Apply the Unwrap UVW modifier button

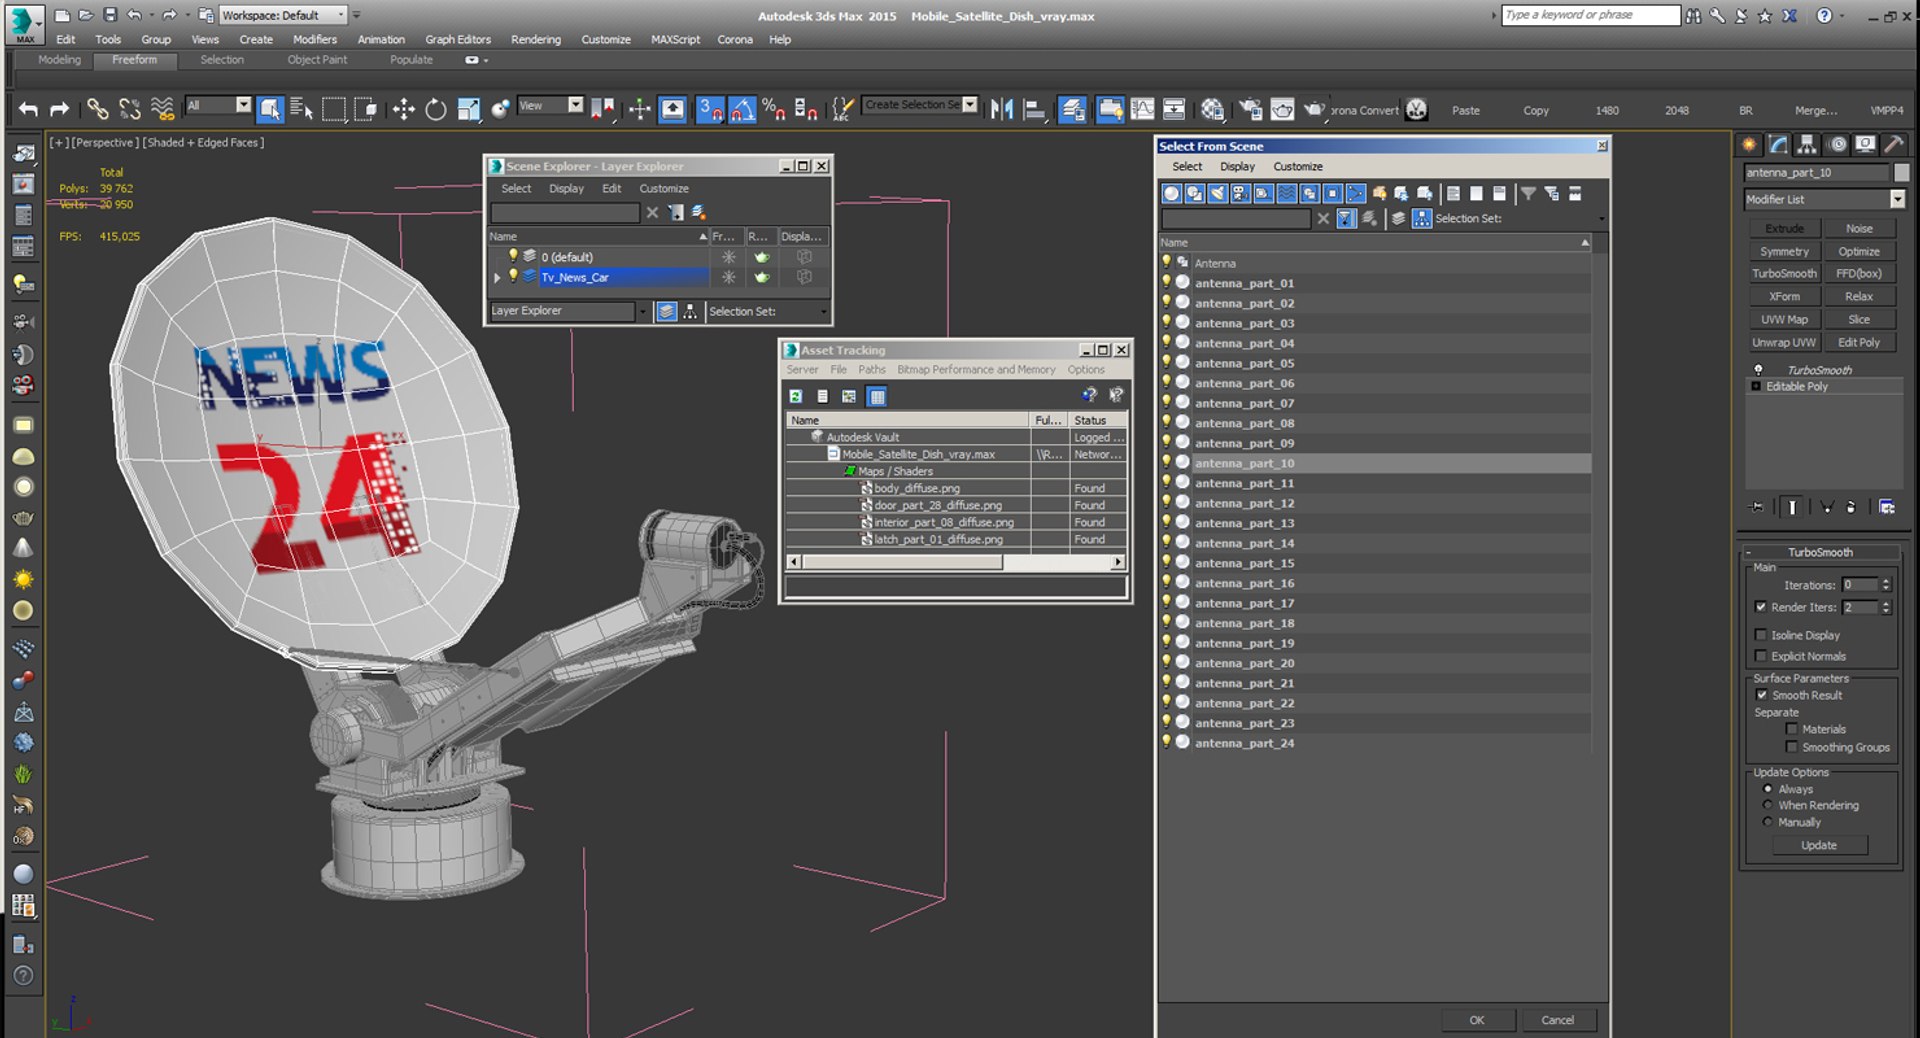1784,342
